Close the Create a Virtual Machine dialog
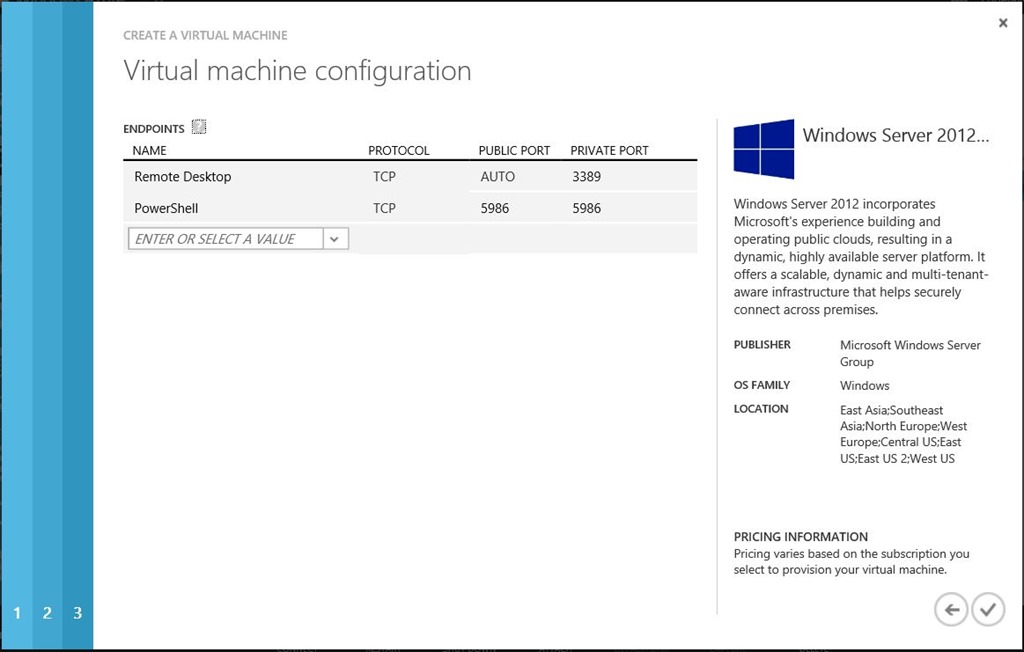Screen dimensions: 1024x652 [x=1003, y=23]
